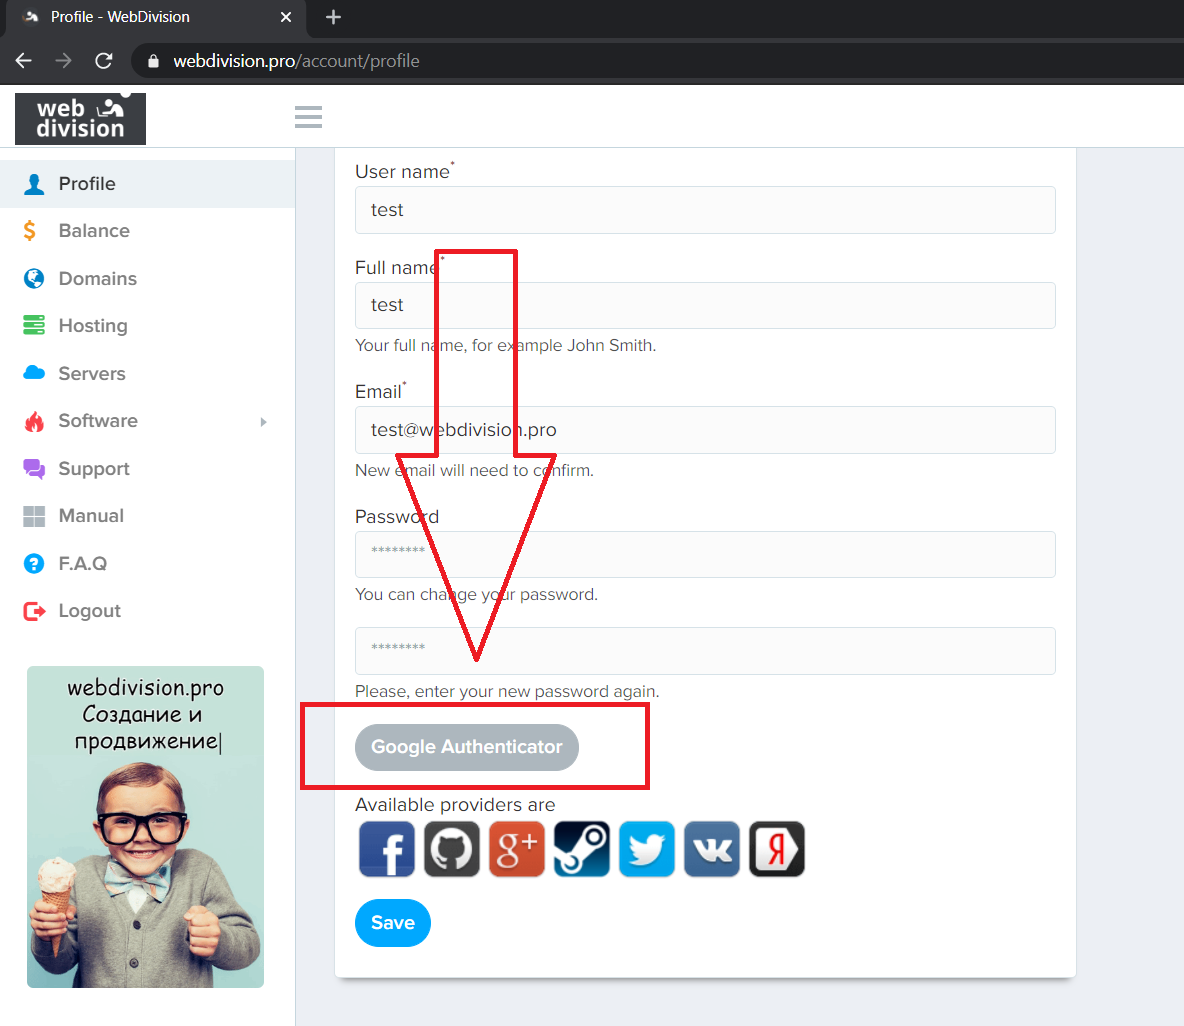Click the Yandex provider icon
The width and height of the screenshot is (1184, 1026).
tap(777, 849)
